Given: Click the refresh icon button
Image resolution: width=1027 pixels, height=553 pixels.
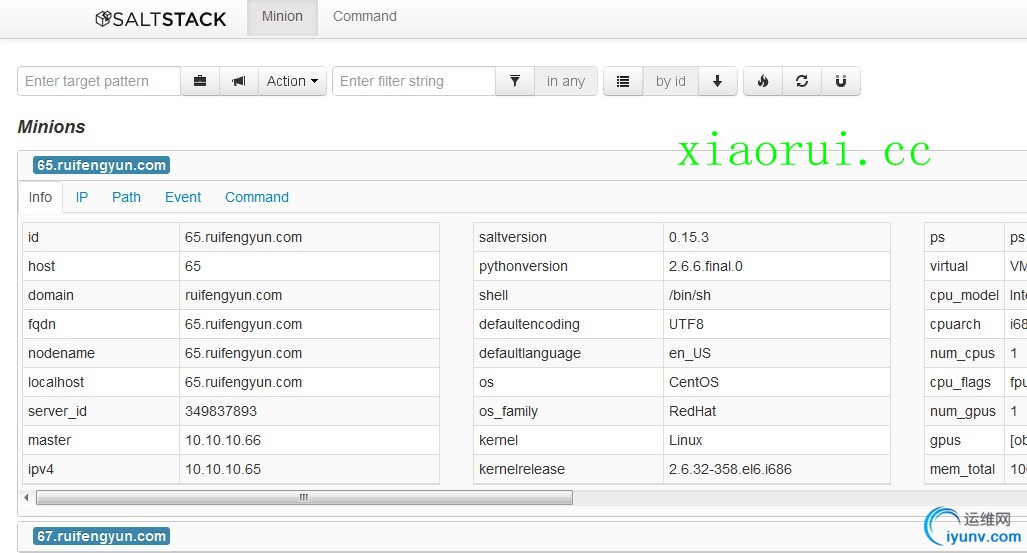Looking at the screenshot, I should (802, 81).
